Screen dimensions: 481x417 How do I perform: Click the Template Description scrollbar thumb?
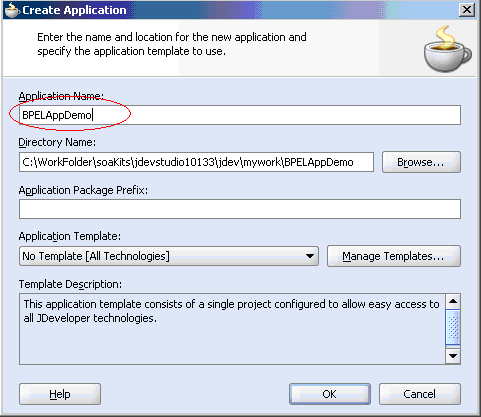click(453, 327)
